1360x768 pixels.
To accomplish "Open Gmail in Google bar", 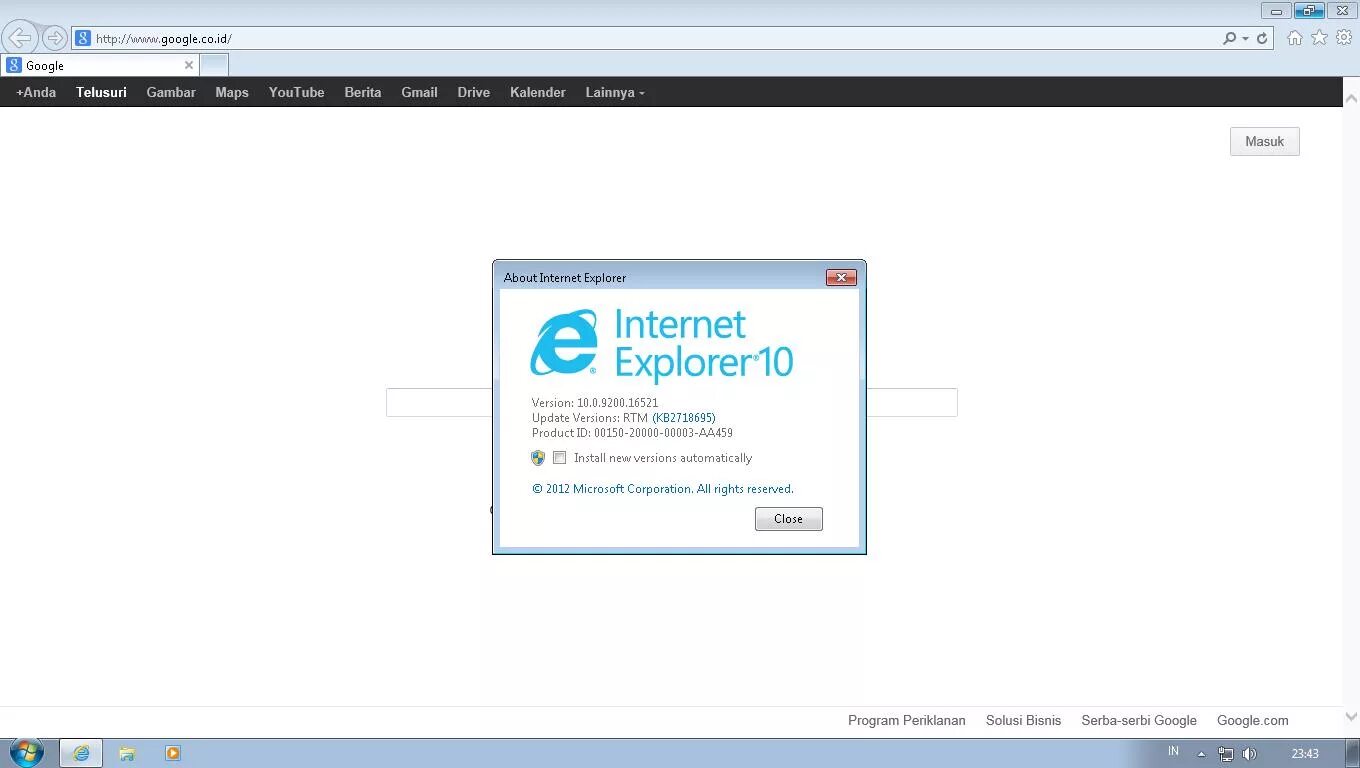I will [419, 92].
